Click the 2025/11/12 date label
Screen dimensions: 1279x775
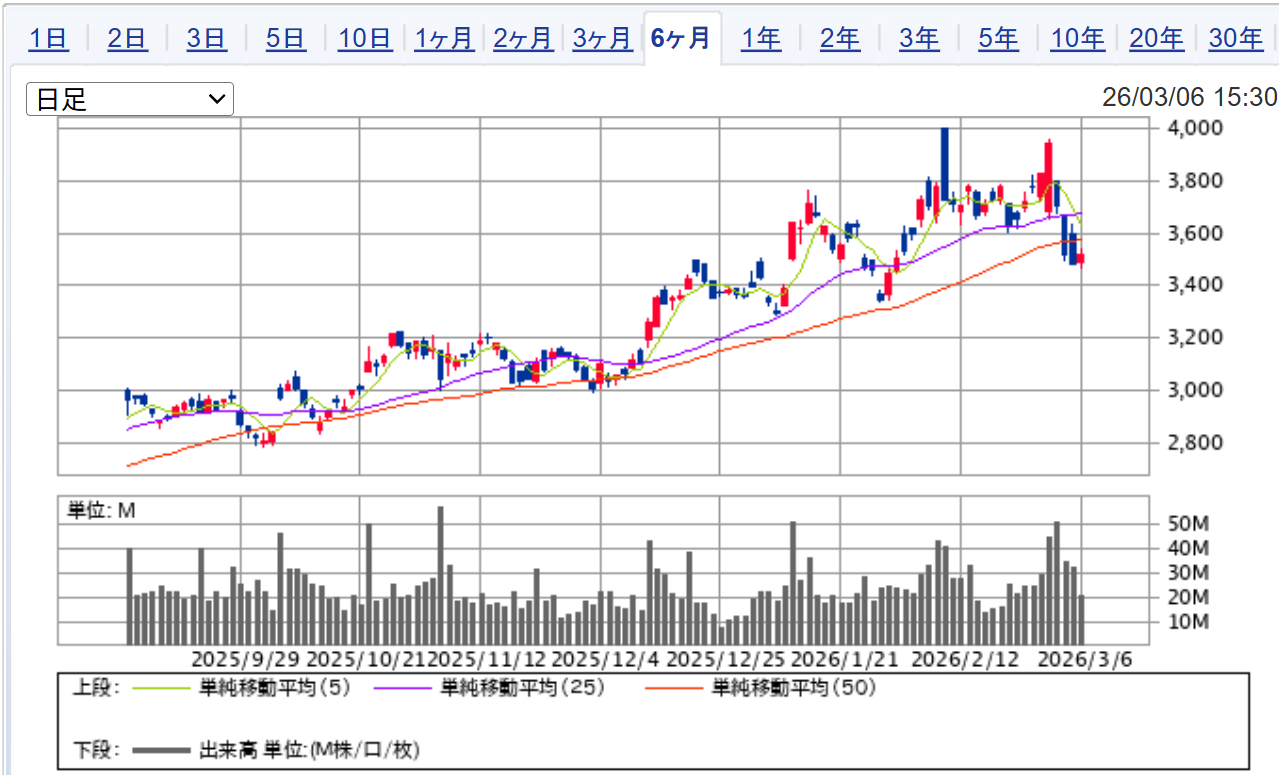(x=487, y=660)
